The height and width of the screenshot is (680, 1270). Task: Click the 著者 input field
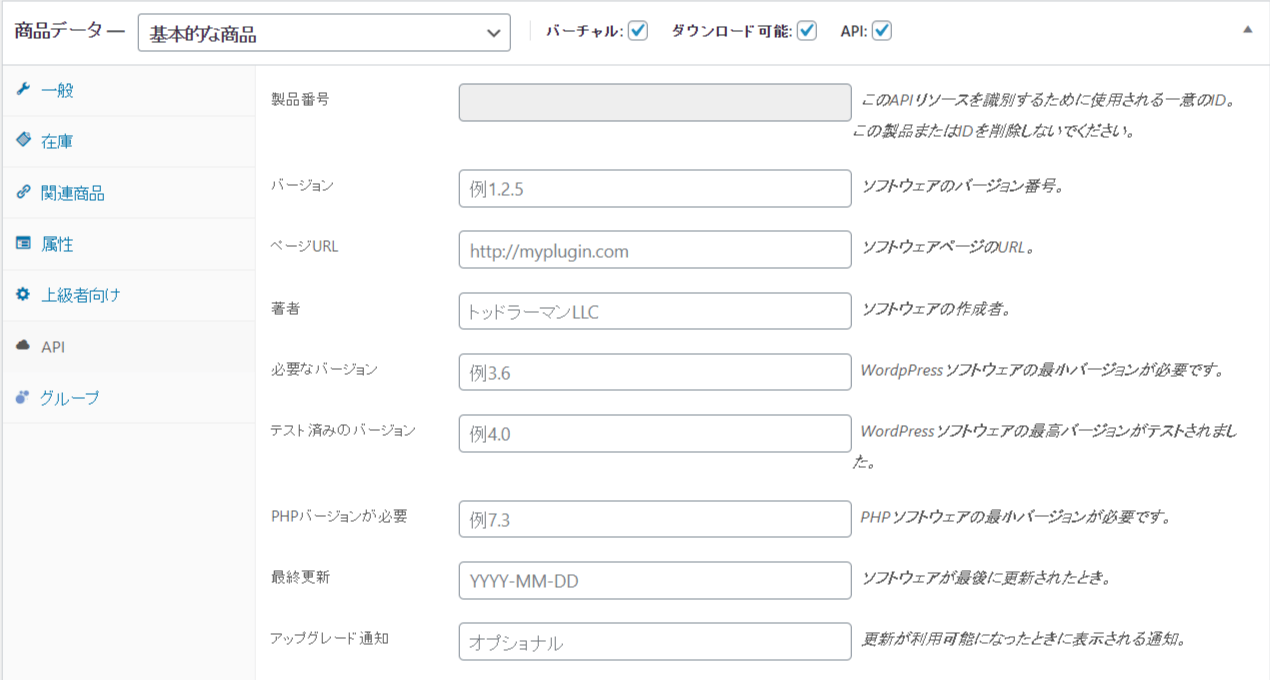pos(655,312)
